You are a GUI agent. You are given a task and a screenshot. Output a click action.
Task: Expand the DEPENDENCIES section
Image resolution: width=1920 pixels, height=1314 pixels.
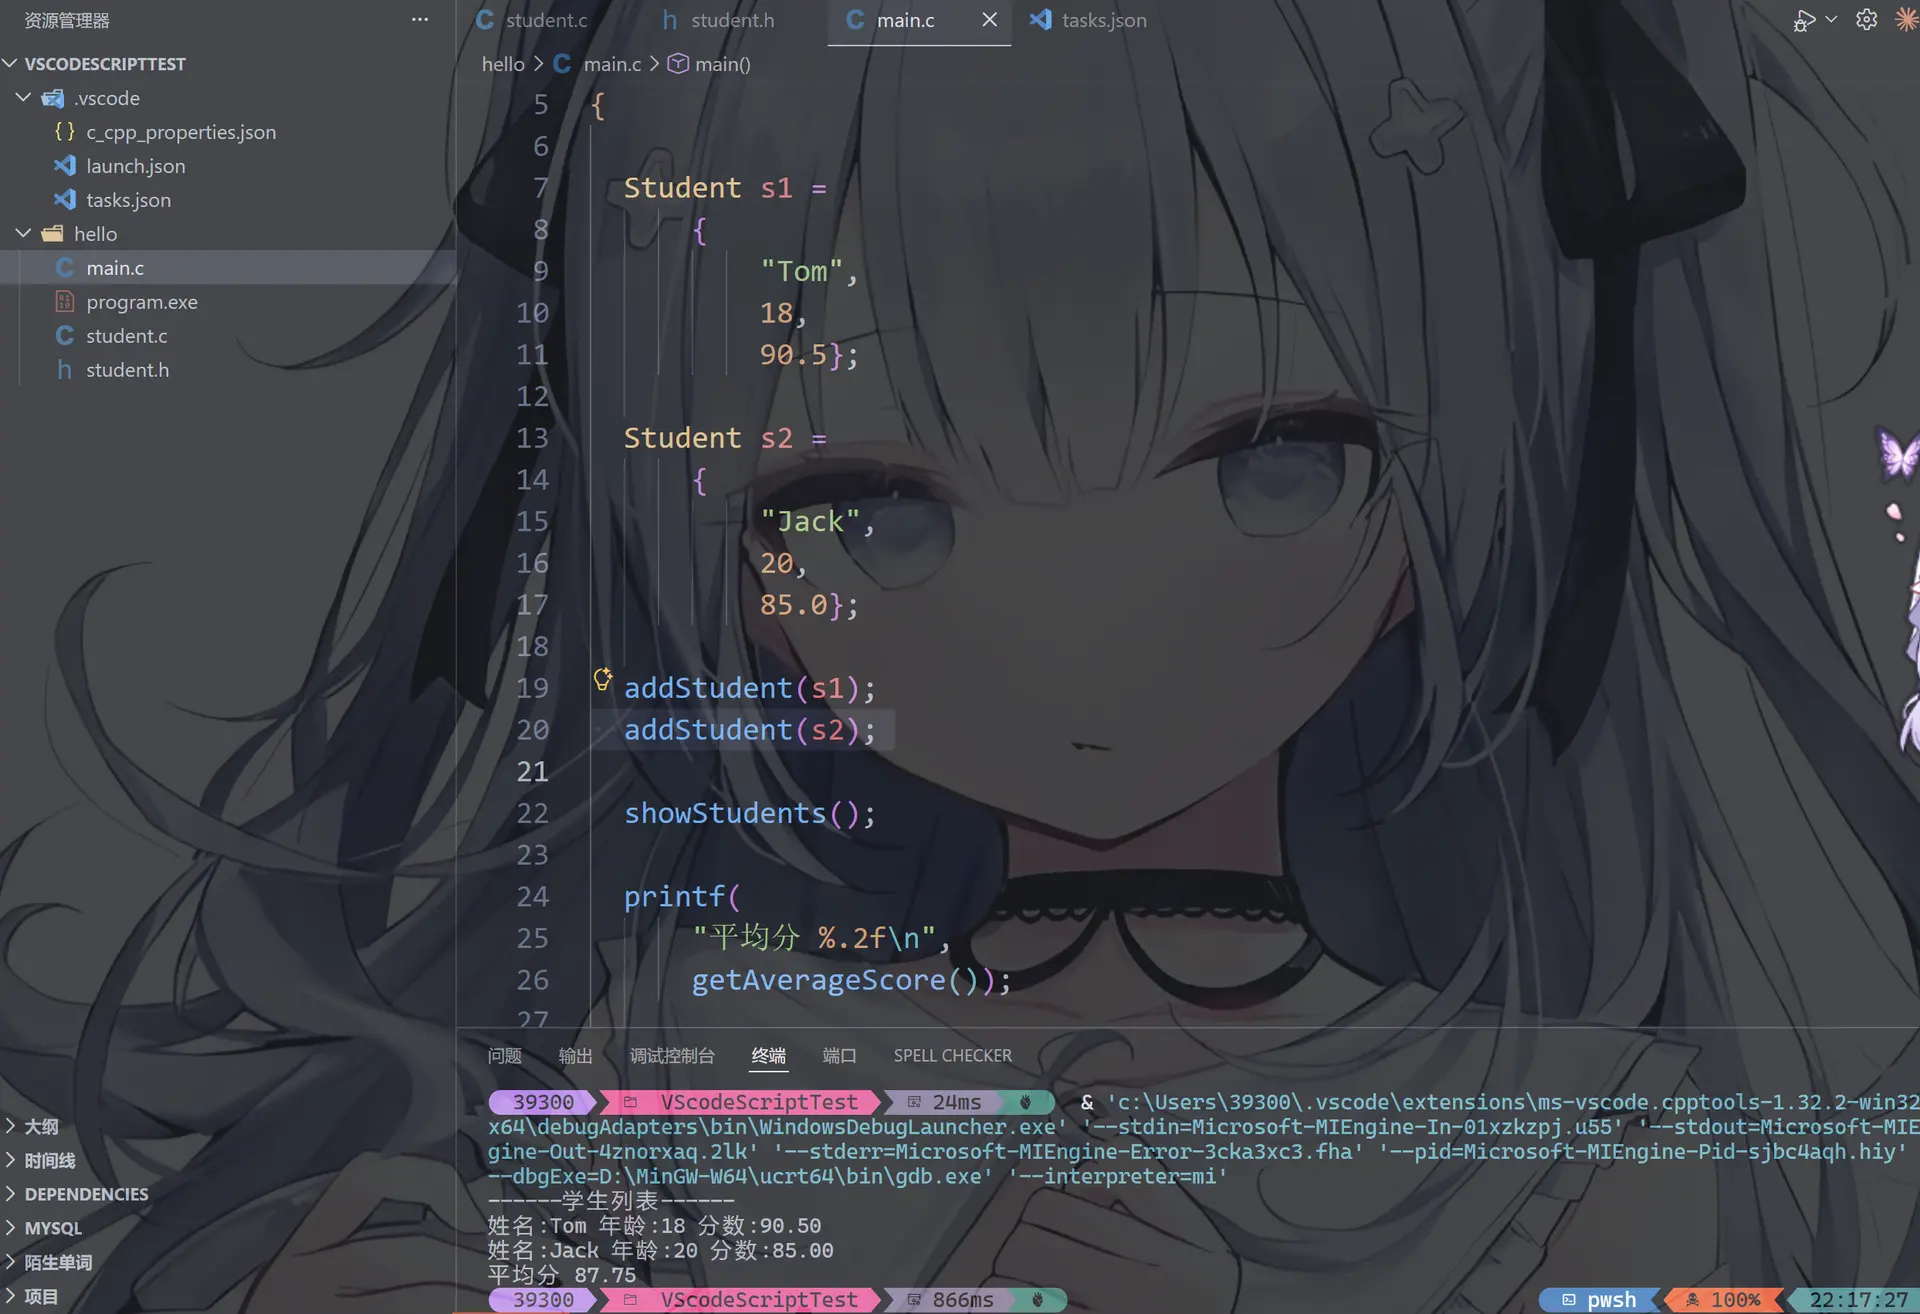pos(85,1194)
